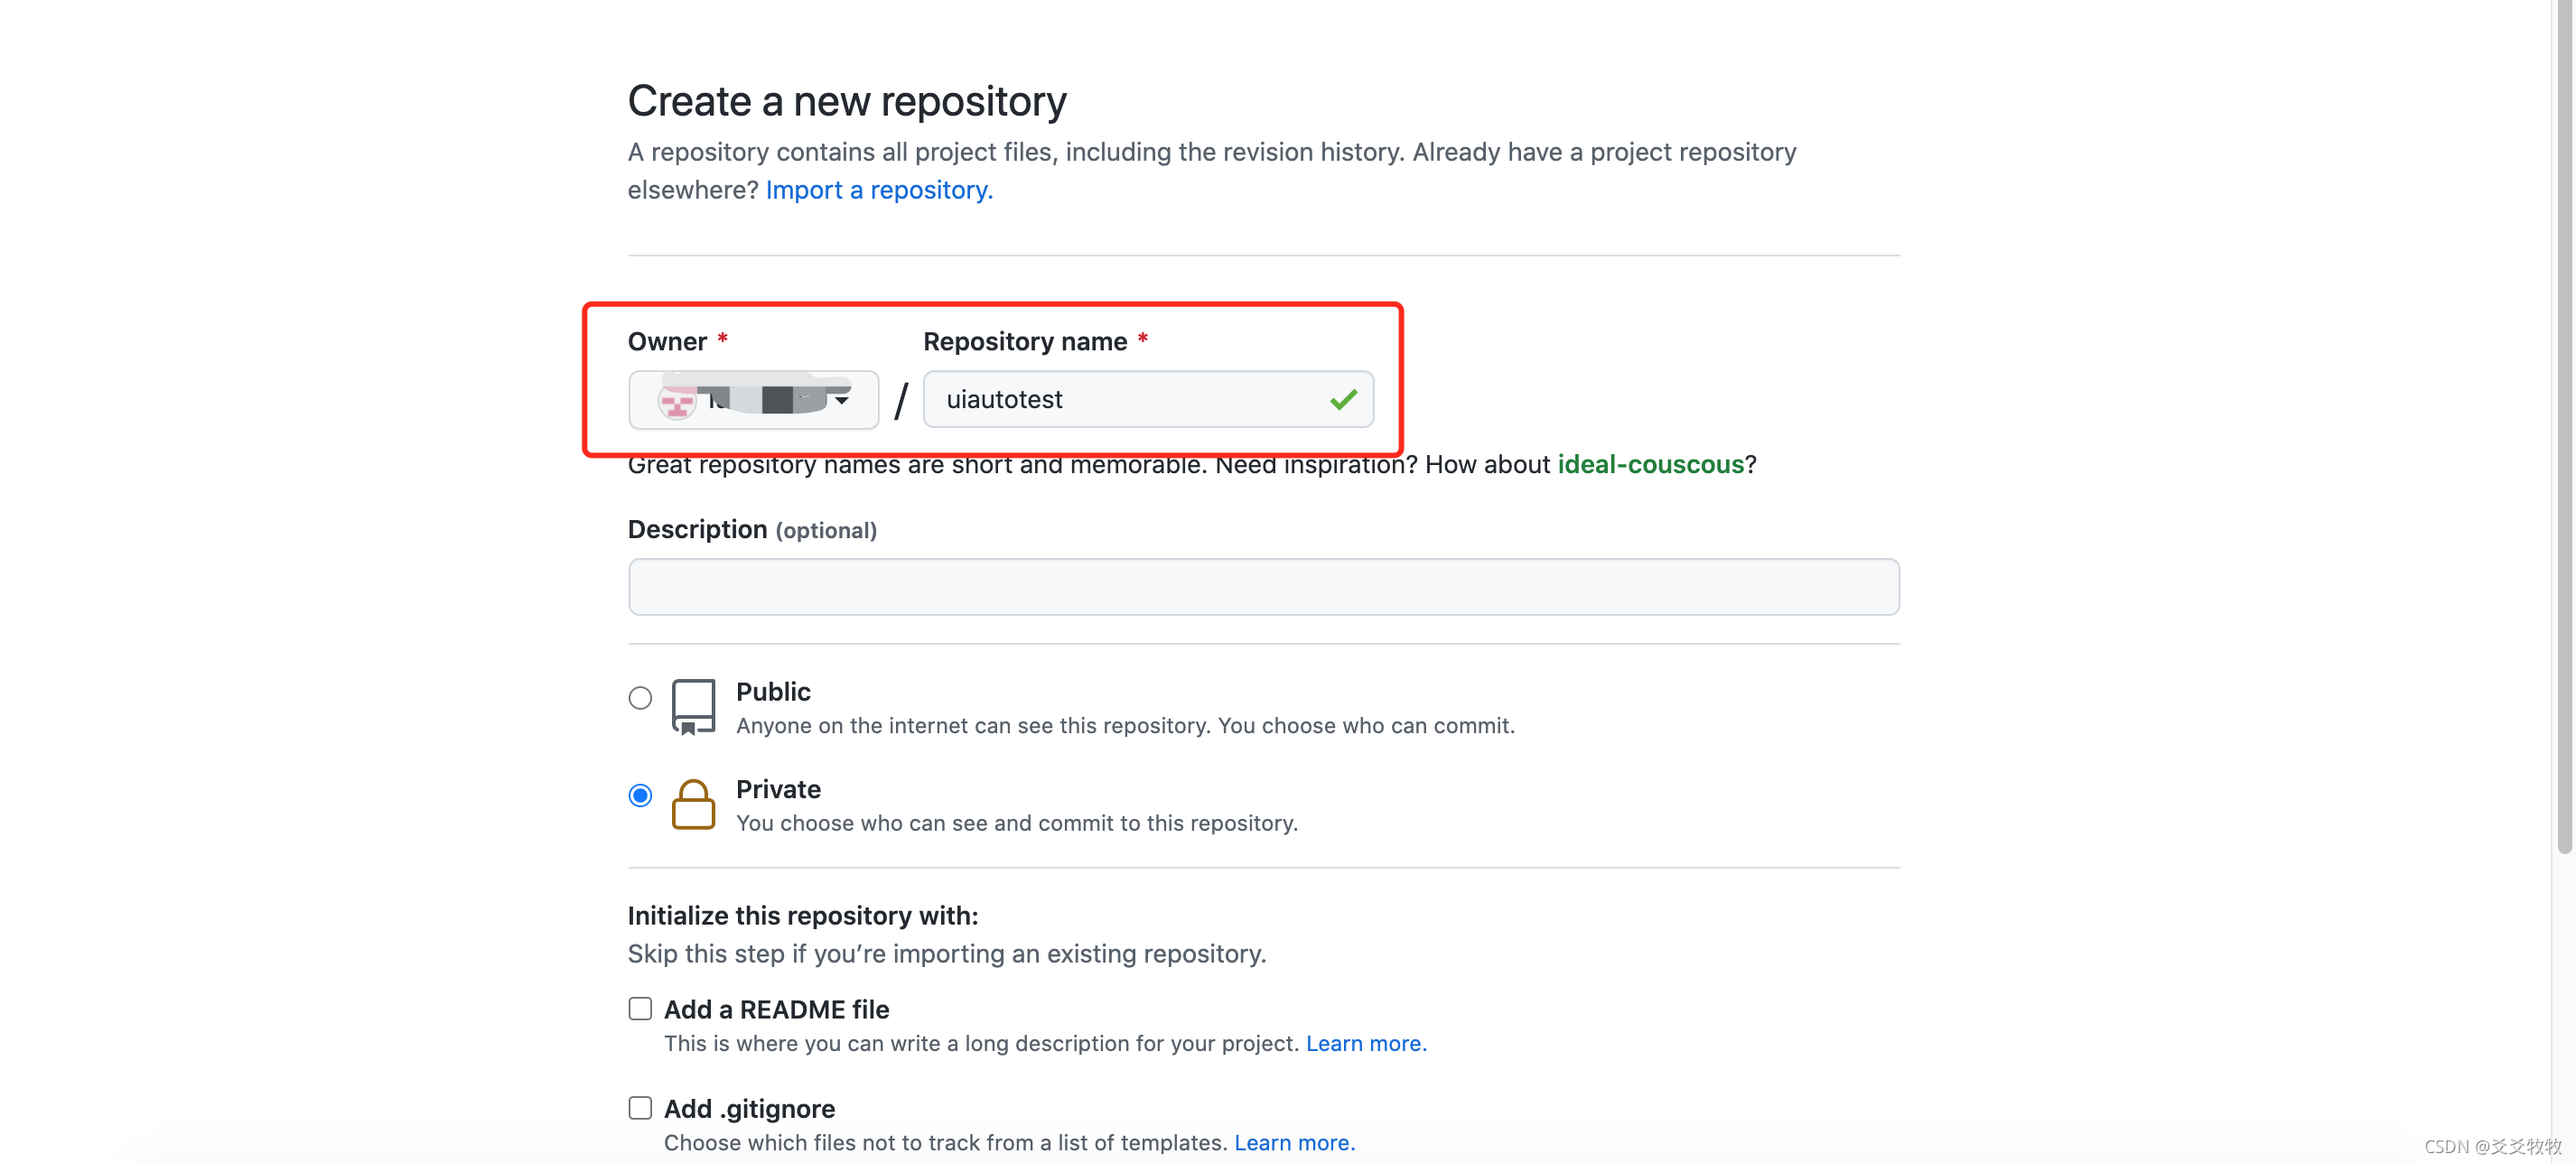Select the Private radio button
This screenshot has width=2576, height=1163.
pyautogui.click(x=640, y=795)
